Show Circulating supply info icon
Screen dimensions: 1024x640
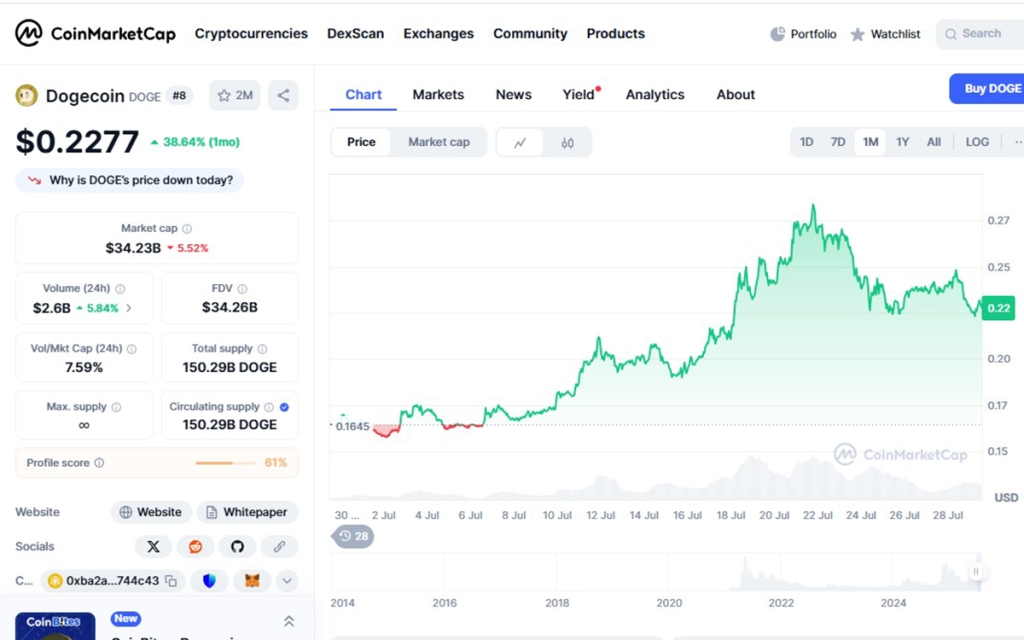click(269, 407)
